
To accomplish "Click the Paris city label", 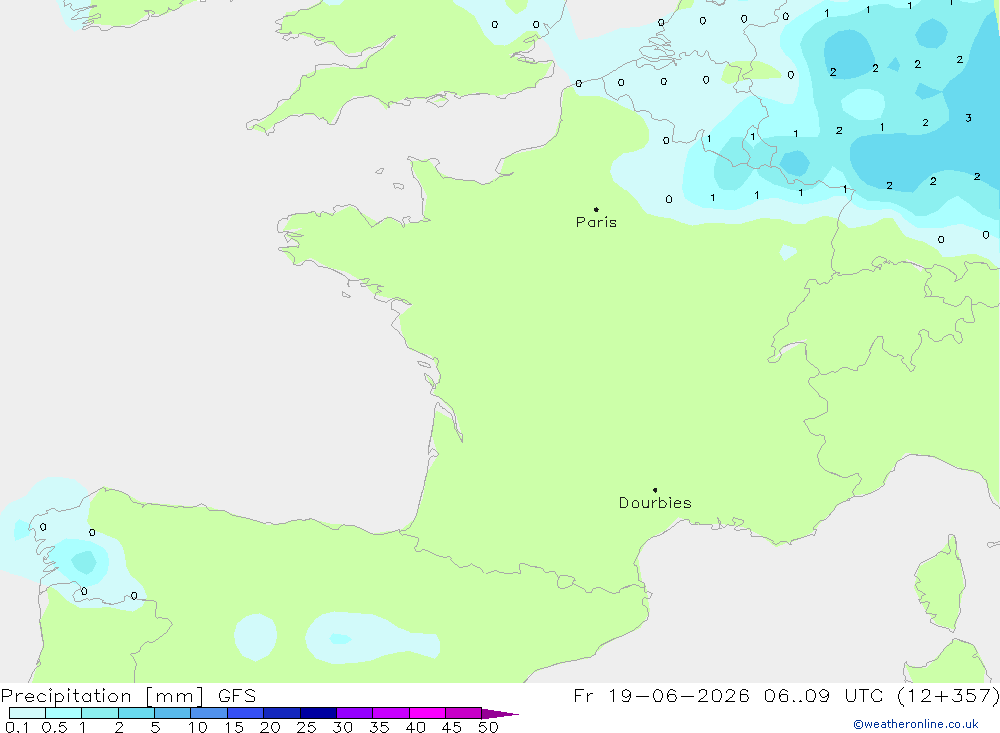I will click(x=596, y=222).
